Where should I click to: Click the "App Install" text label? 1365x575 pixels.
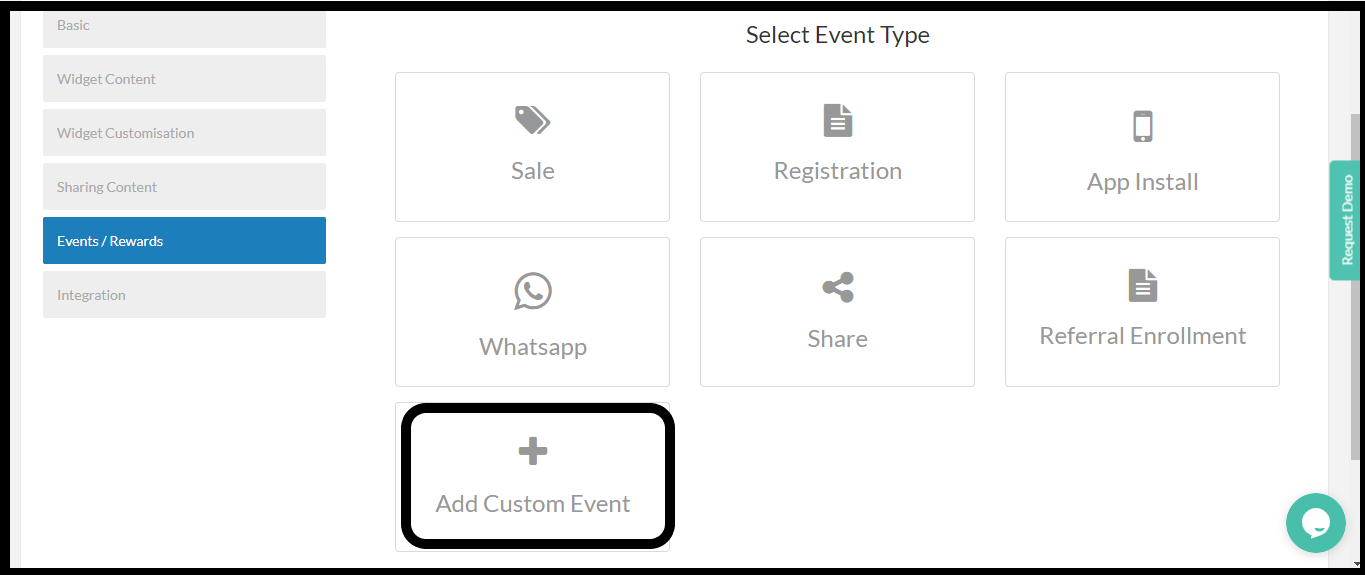point(1142,182)
